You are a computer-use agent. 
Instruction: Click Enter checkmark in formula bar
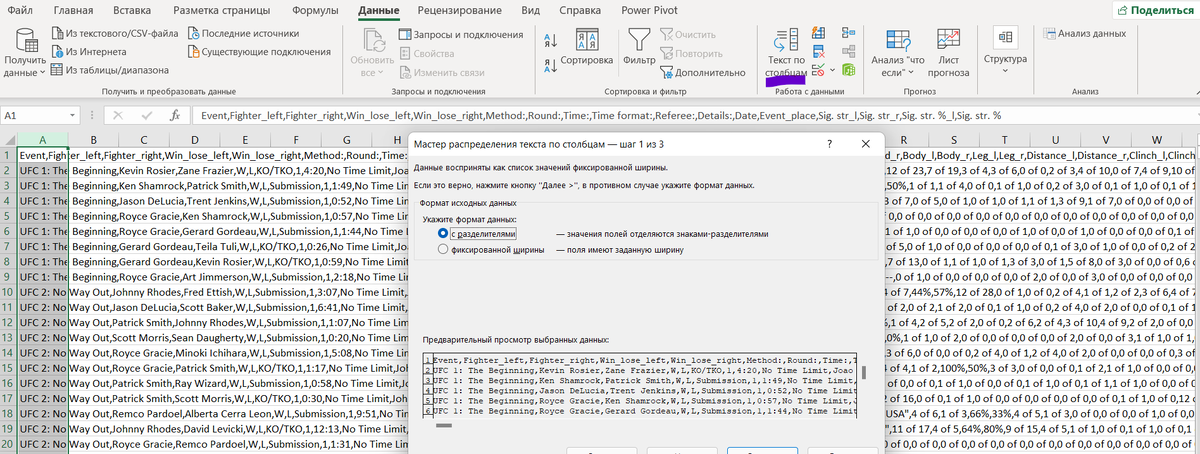(146, 115)
